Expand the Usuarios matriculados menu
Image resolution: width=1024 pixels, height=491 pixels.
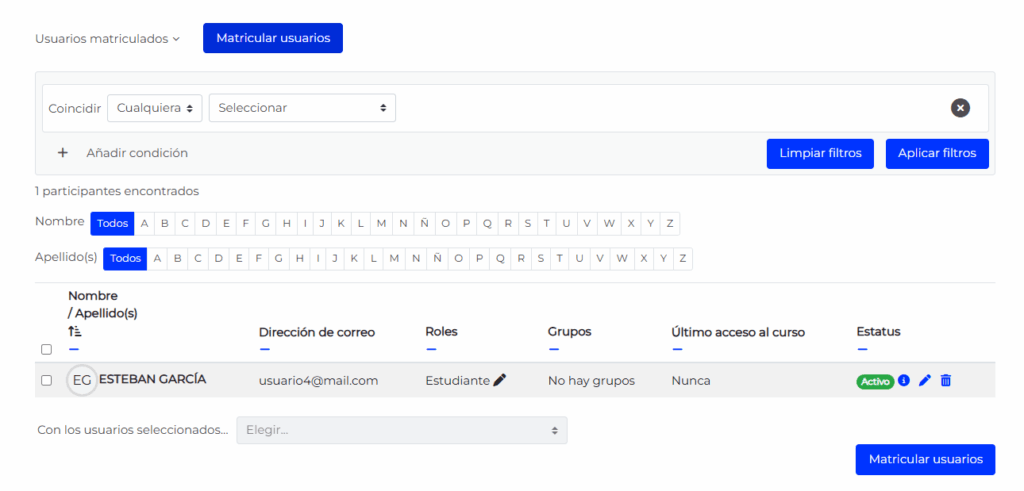107,39
